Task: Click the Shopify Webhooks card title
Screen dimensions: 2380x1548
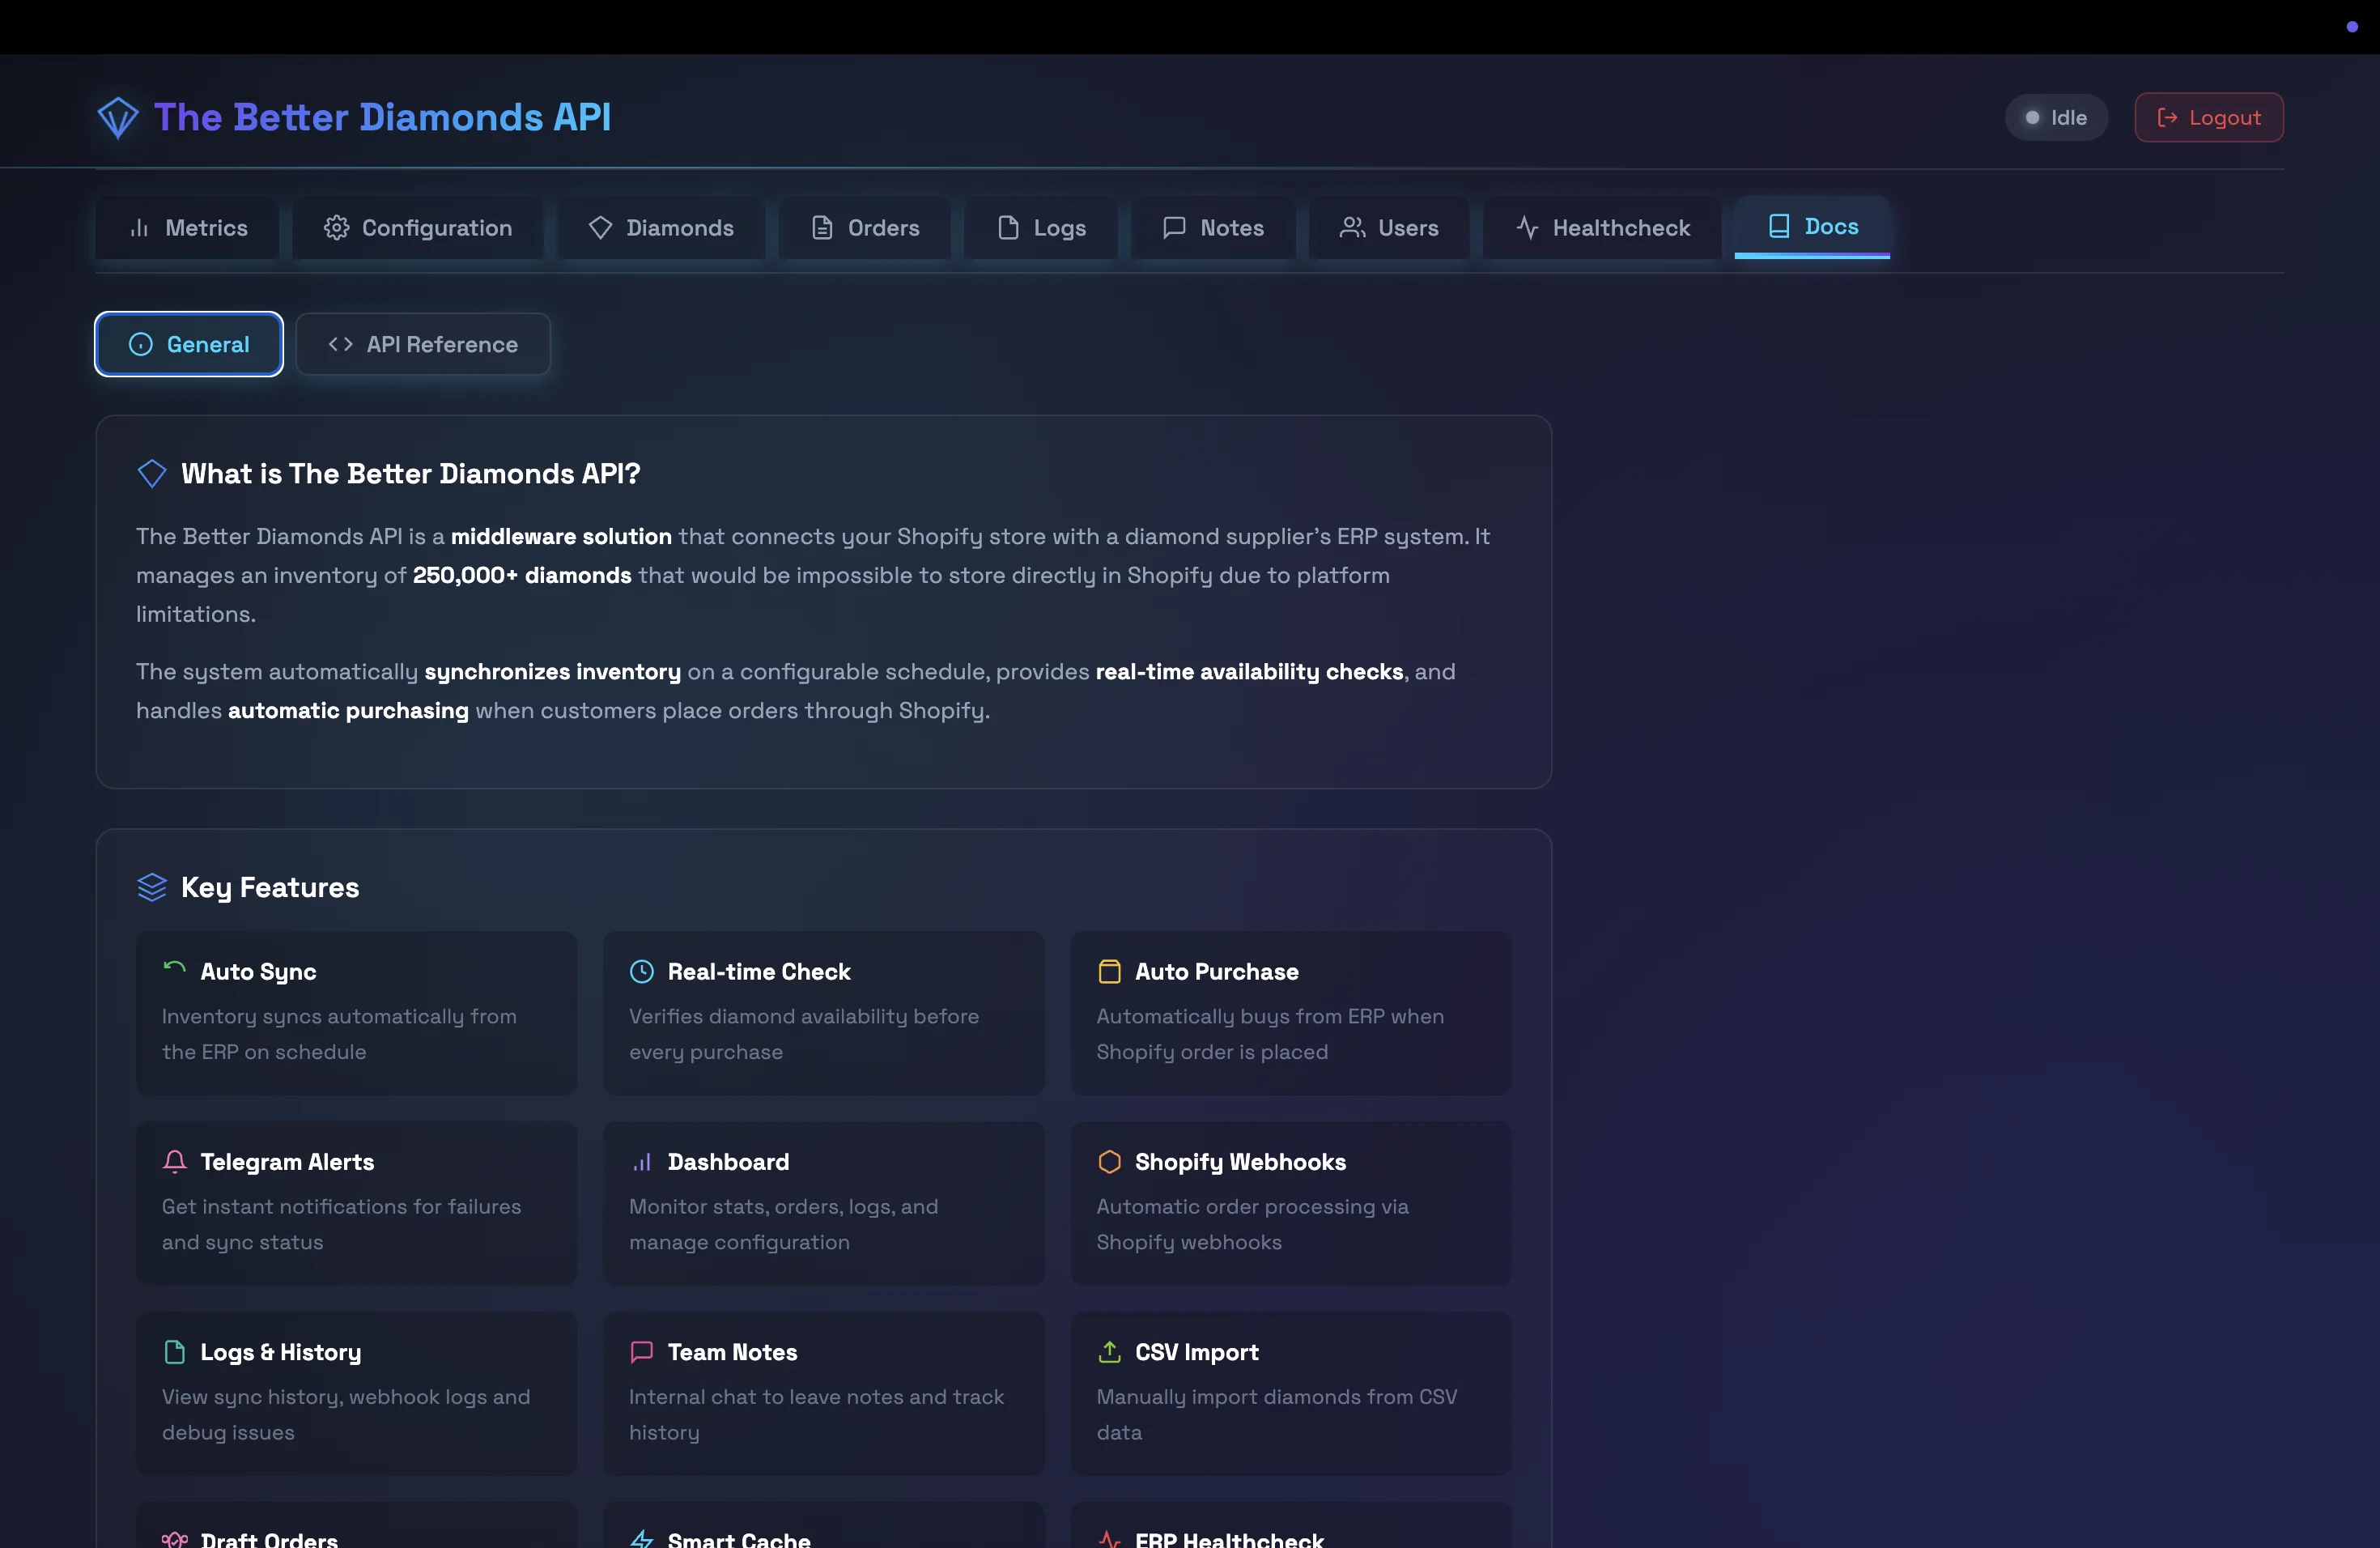Action: (1240, 1161)
